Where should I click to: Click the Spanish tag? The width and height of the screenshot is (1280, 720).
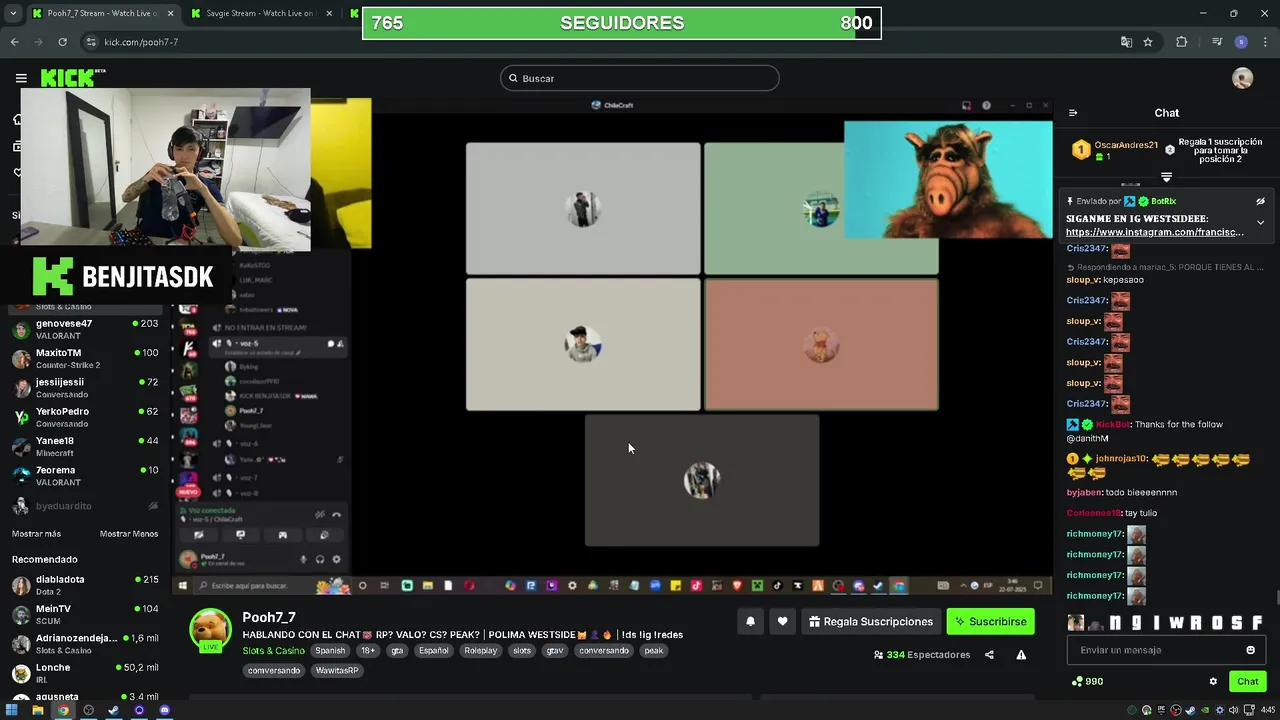pos(330,650)
